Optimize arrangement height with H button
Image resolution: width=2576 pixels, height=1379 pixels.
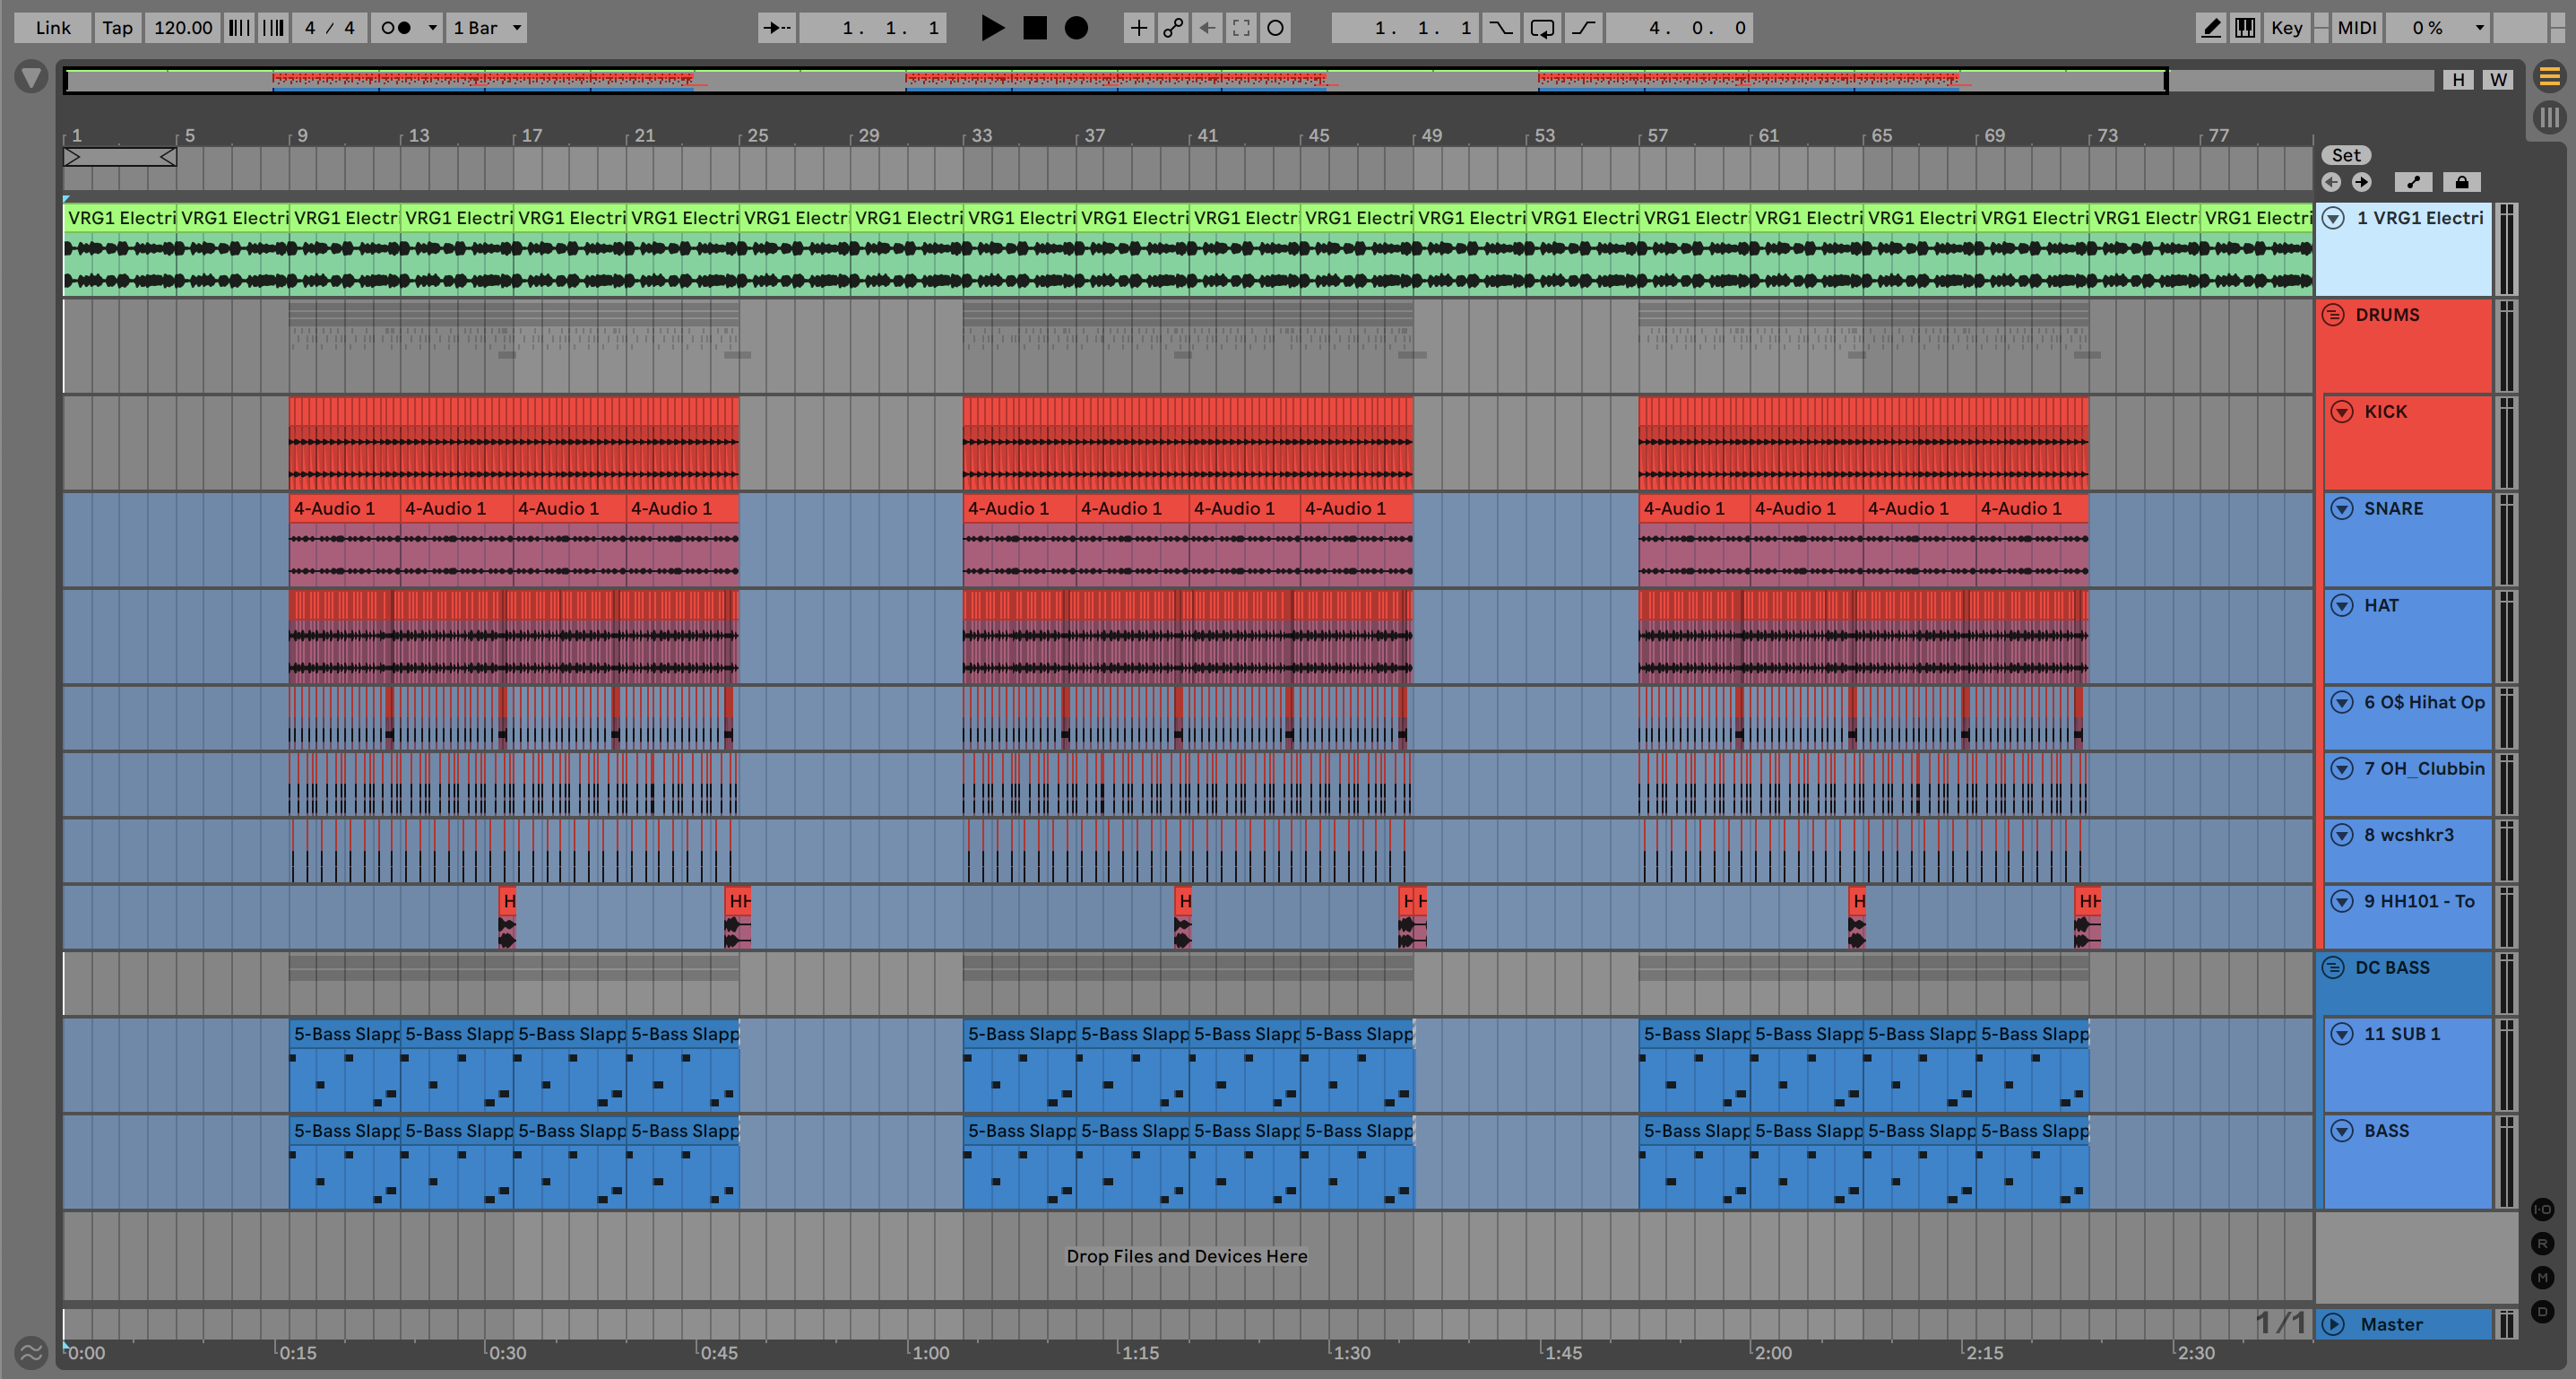pos(2458,80)
